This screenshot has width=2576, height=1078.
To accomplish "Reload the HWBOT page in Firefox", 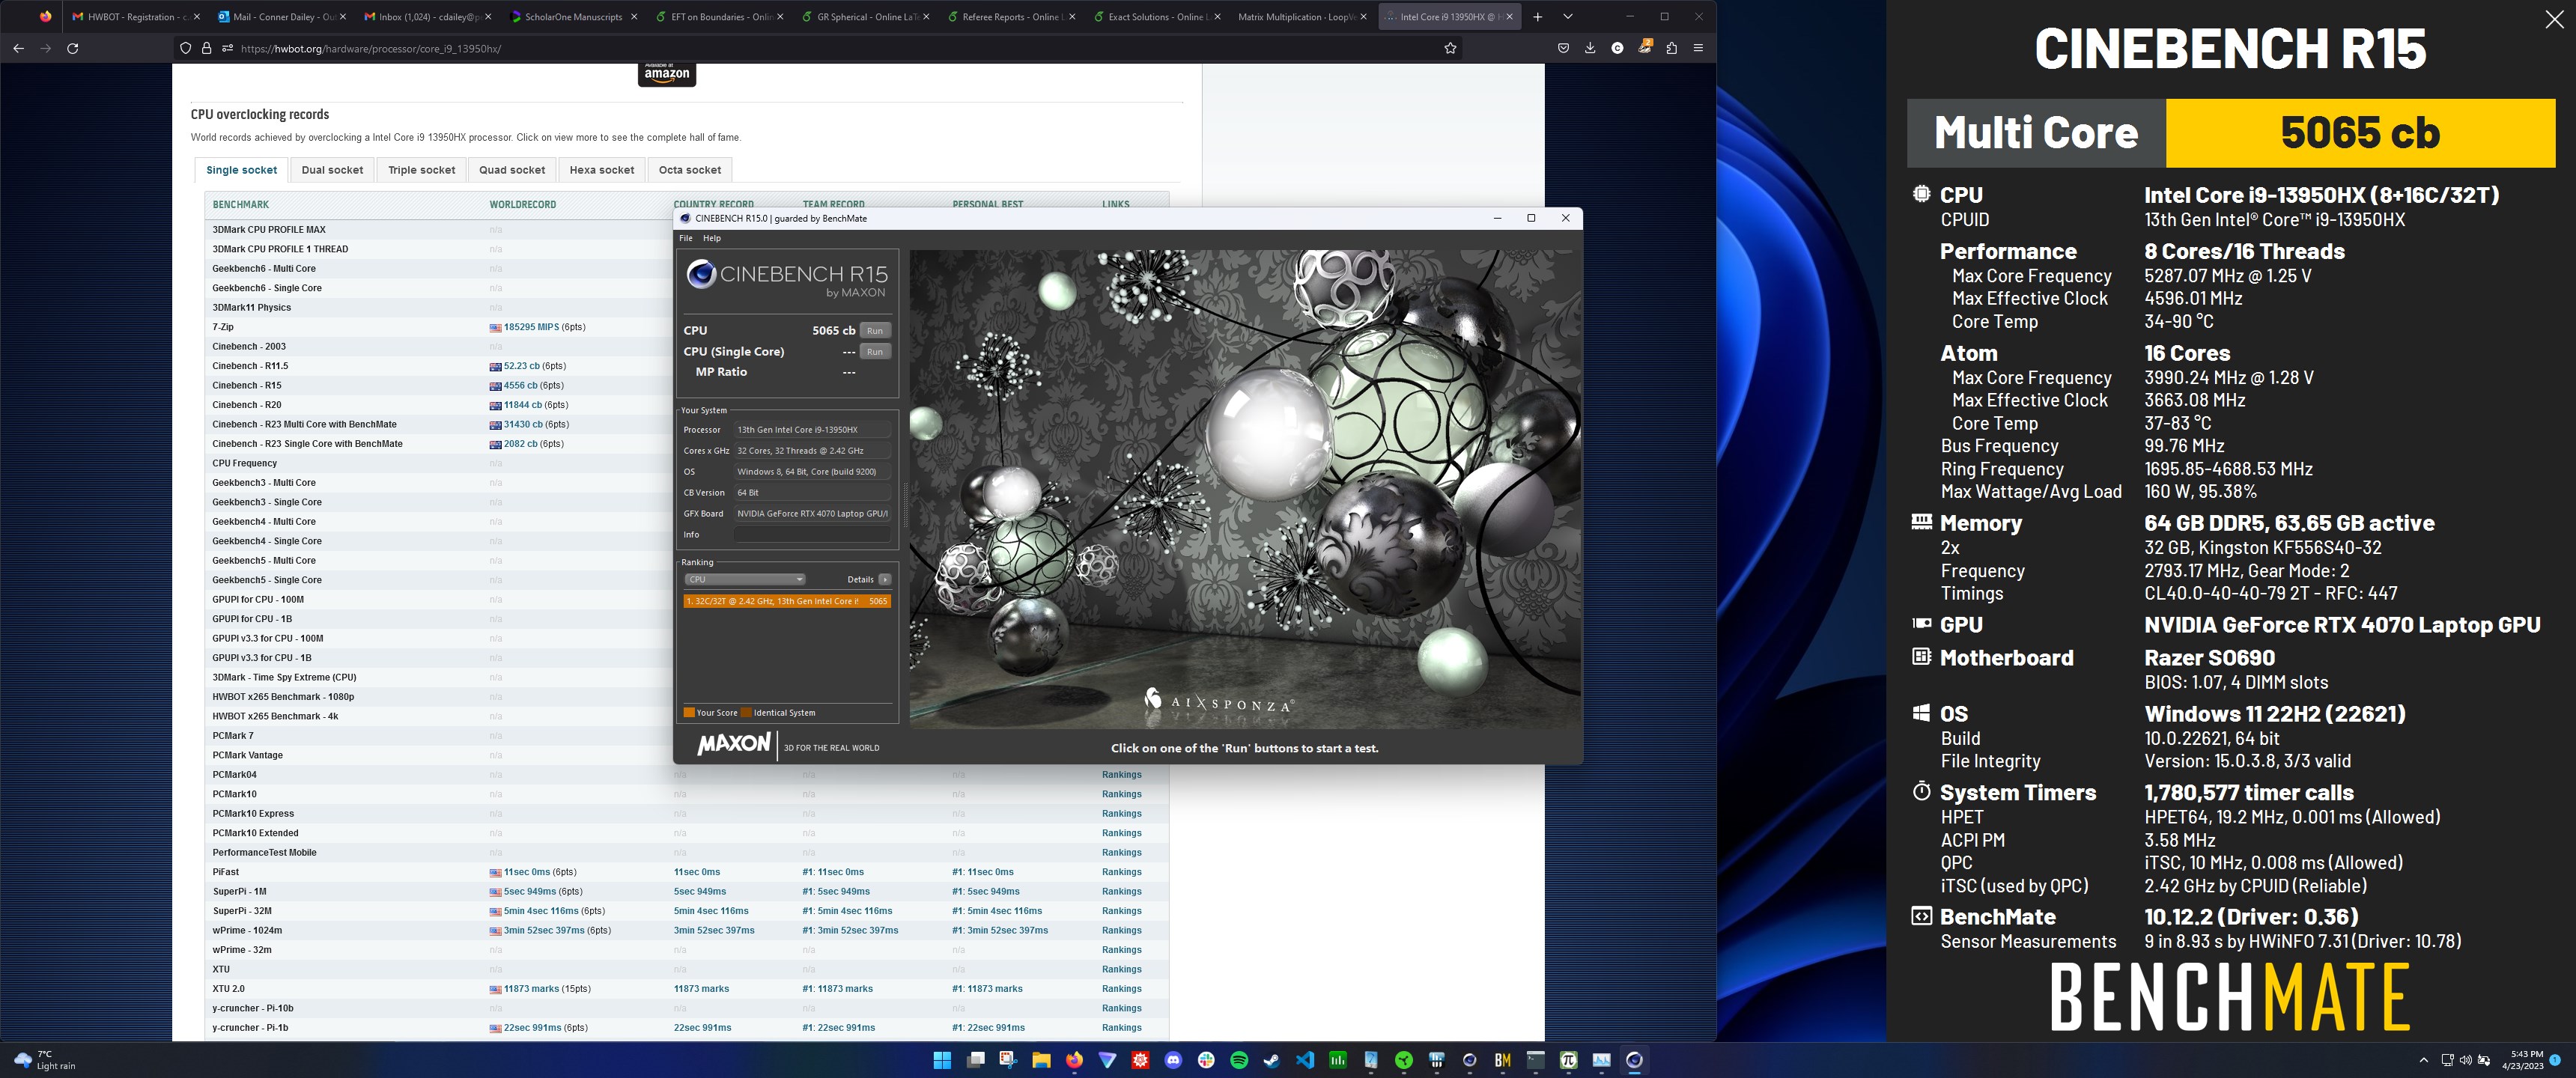I will coord(72,48).
